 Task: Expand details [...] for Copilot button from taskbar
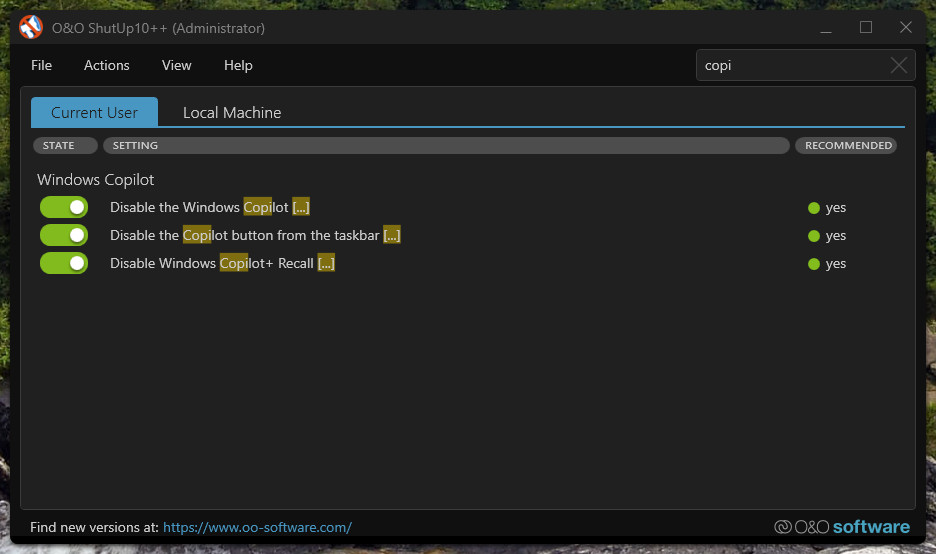click(392, 235)
